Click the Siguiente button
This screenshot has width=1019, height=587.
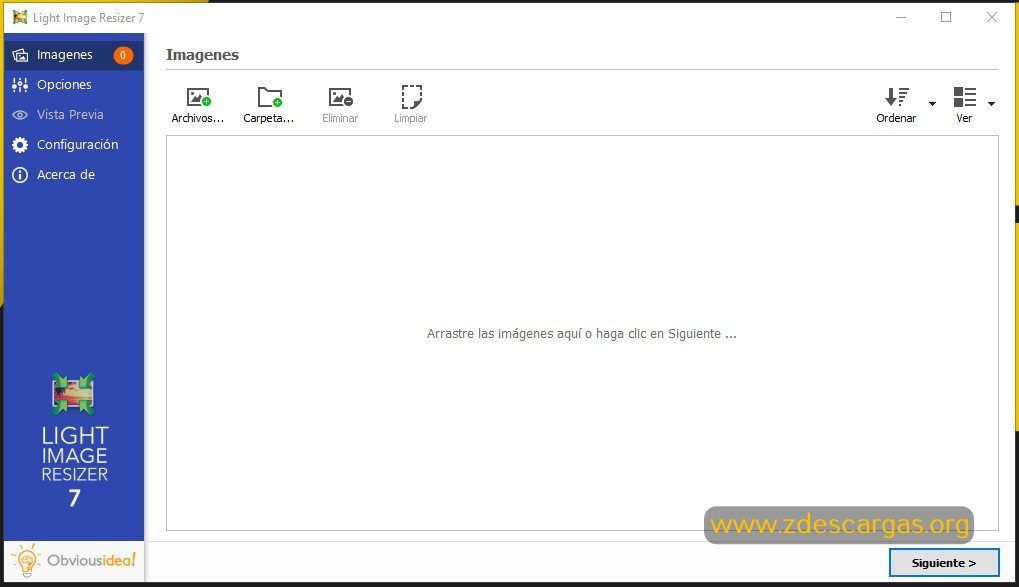pos(944,563)
